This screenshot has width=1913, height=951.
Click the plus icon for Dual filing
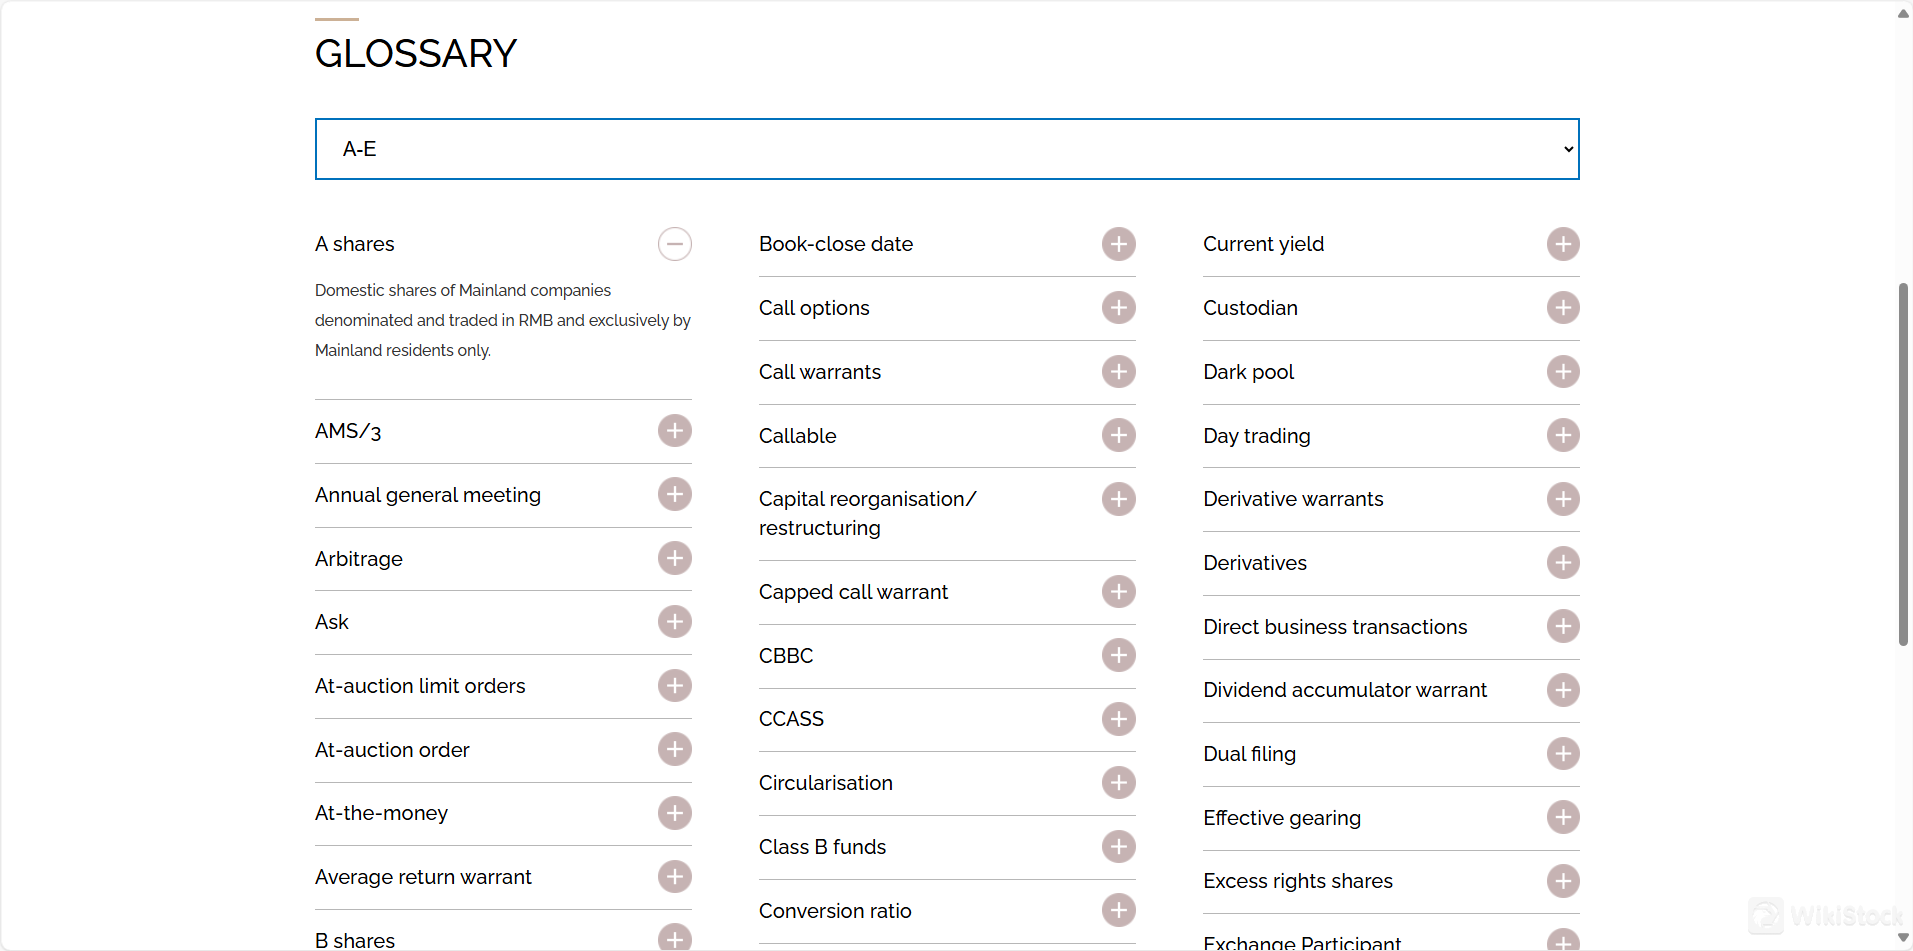point(1562,754)
